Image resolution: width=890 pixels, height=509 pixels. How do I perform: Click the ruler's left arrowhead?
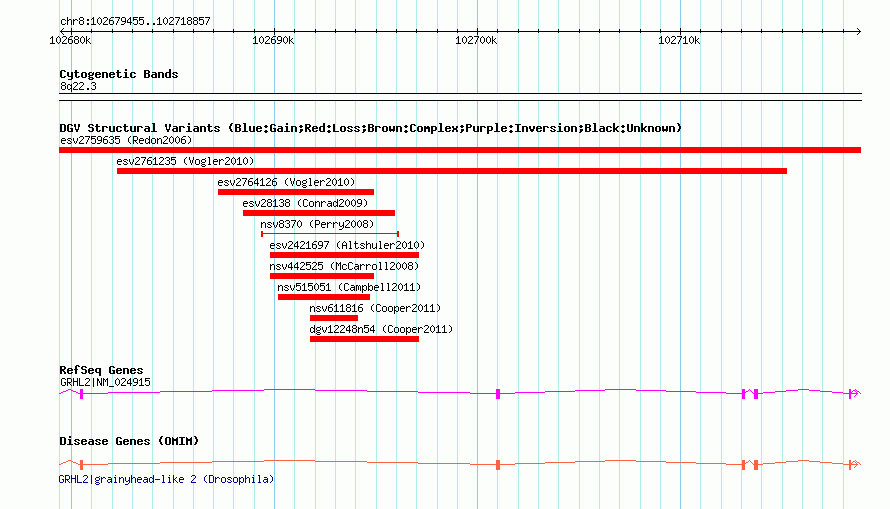tap(62, 31)
